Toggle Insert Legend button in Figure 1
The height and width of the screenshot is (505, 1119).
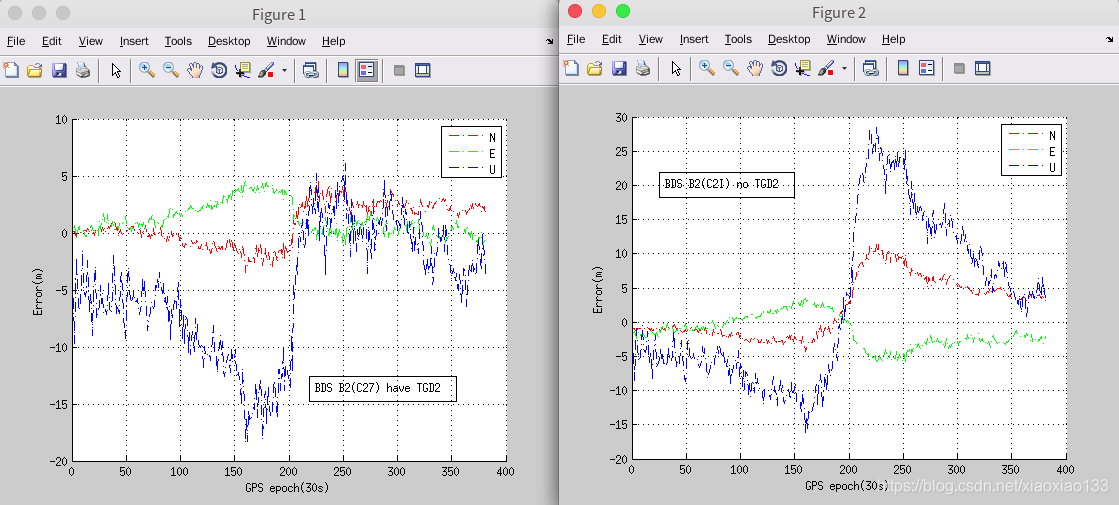click(x=367, y=69)
